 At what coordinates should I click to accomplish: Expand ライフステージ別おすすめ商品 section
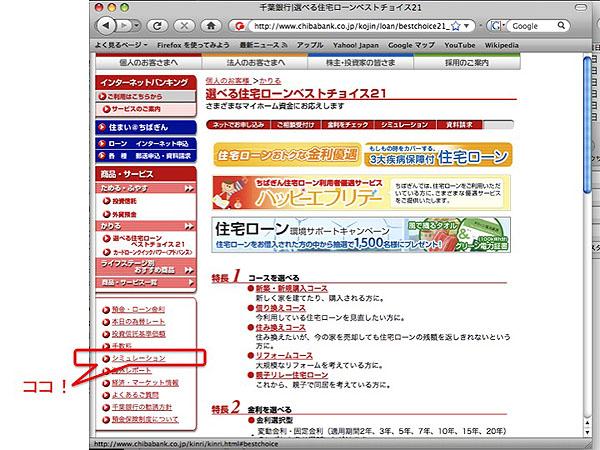[x=146, y=266]
